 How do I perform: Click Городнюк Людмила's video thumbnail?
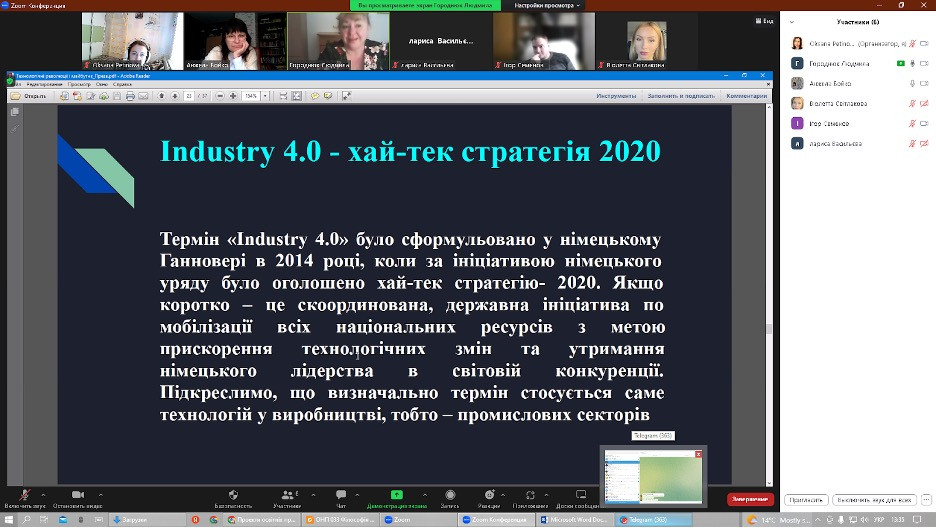click(338, 41)
